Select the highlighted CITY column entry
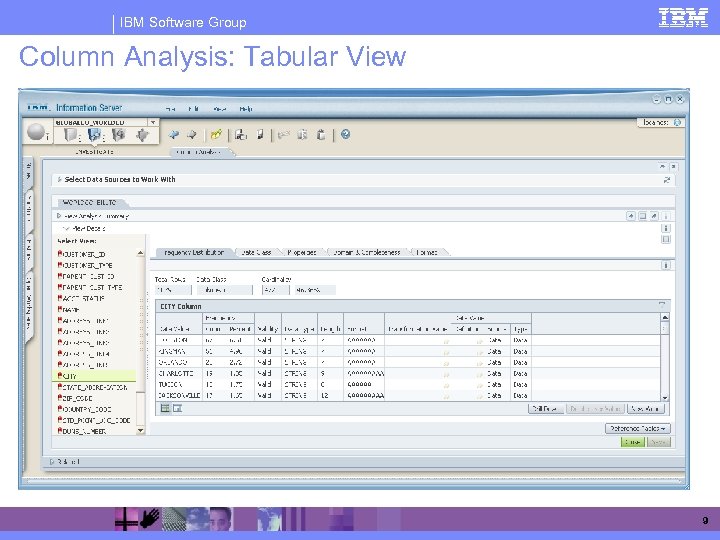Screen dimensions: 720x540 pyautogui.click(x=94, y=376)
